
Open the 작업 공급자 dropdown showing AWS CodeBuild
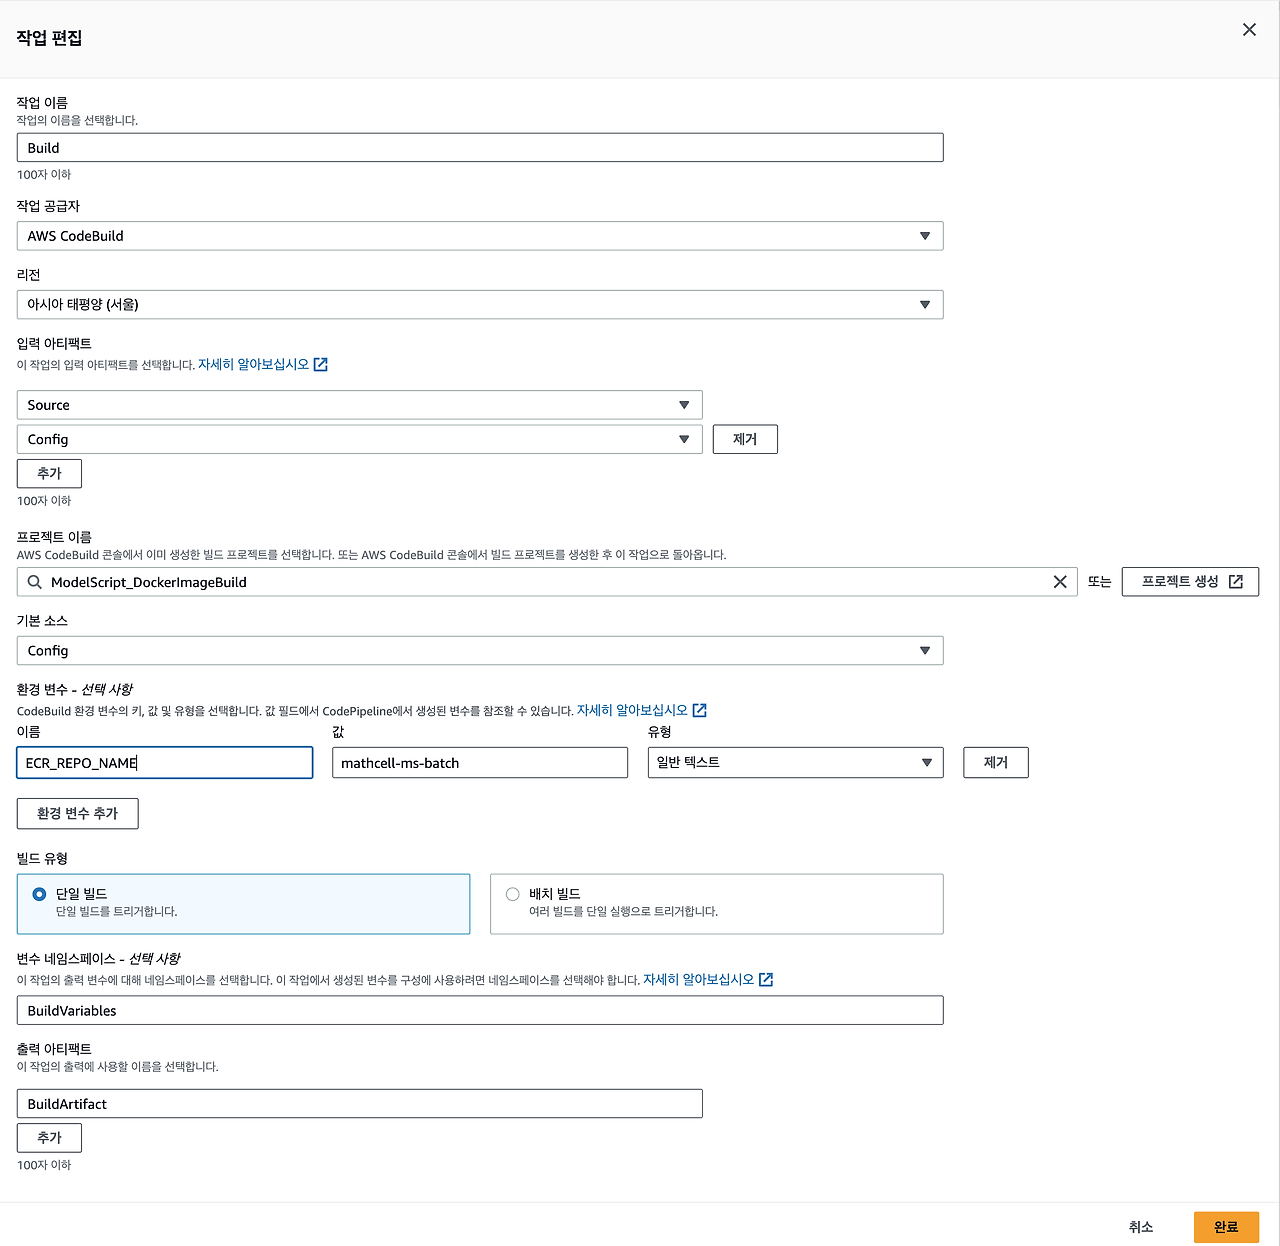pos(480,236)
